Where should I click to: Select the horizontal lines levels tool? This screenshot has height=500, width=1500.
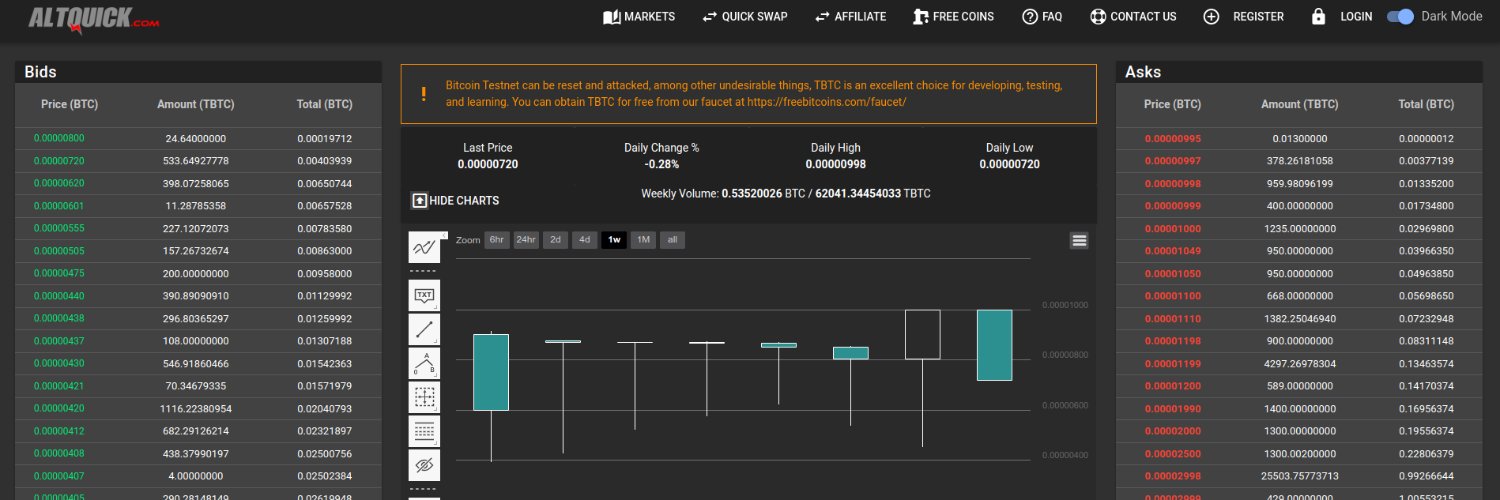pos(424,431)
